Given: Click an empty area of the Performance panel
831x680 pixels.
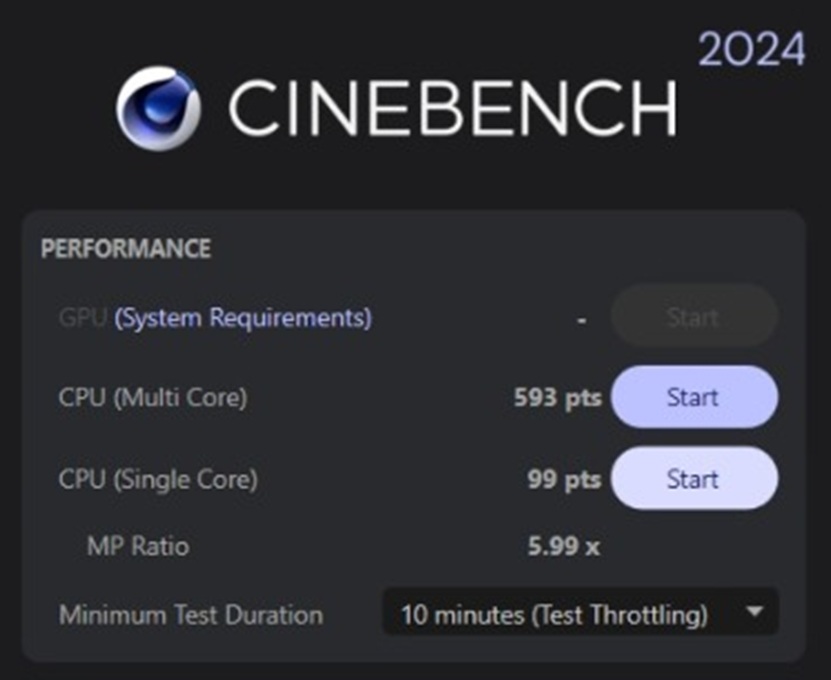Looking at the screenshot, I should (424, 249).
